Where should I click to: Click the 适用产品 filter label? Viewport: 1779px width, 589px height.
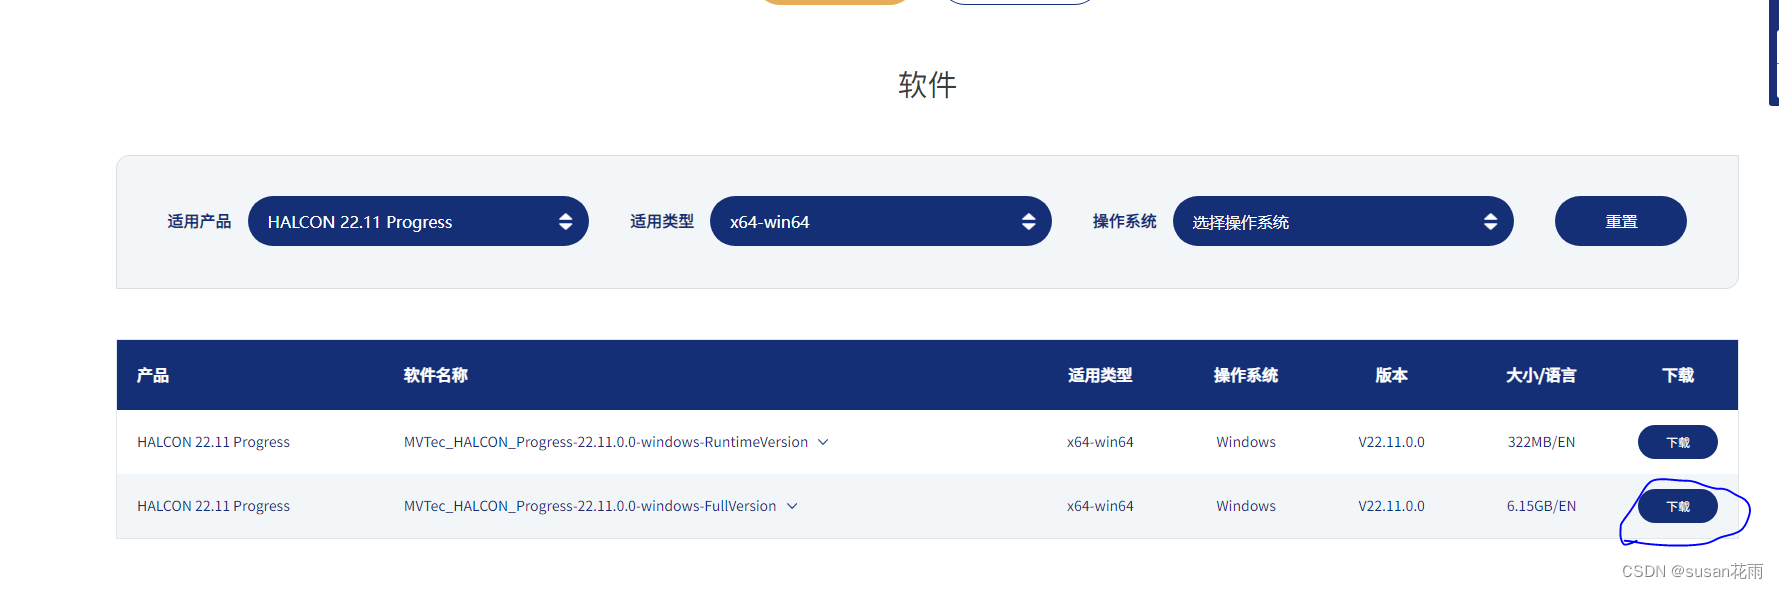199,221
